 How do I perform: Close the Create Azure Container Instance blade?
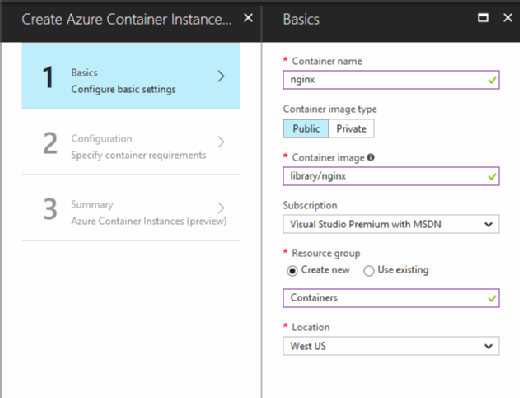[x=248, y=18]
